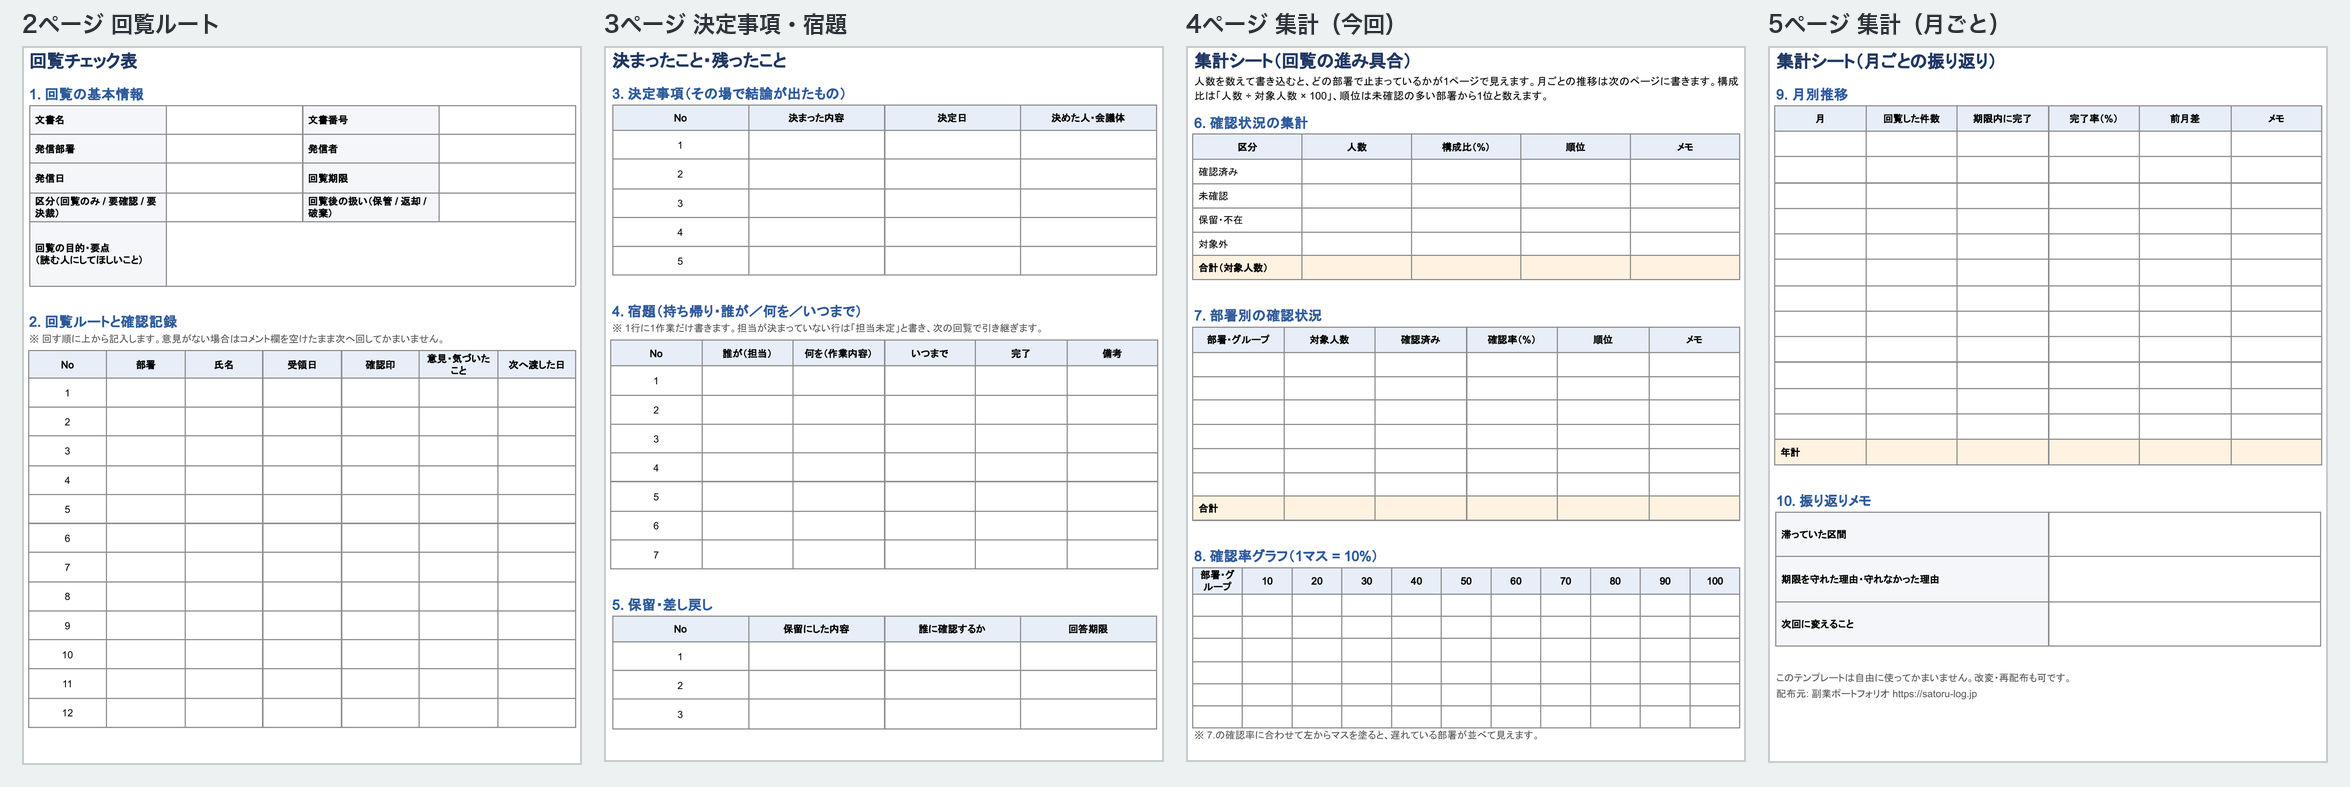This screenshot has width=2350, height=787.
Task: Click the 次へ渡した日 column header
Action: (x=536, y=365)
